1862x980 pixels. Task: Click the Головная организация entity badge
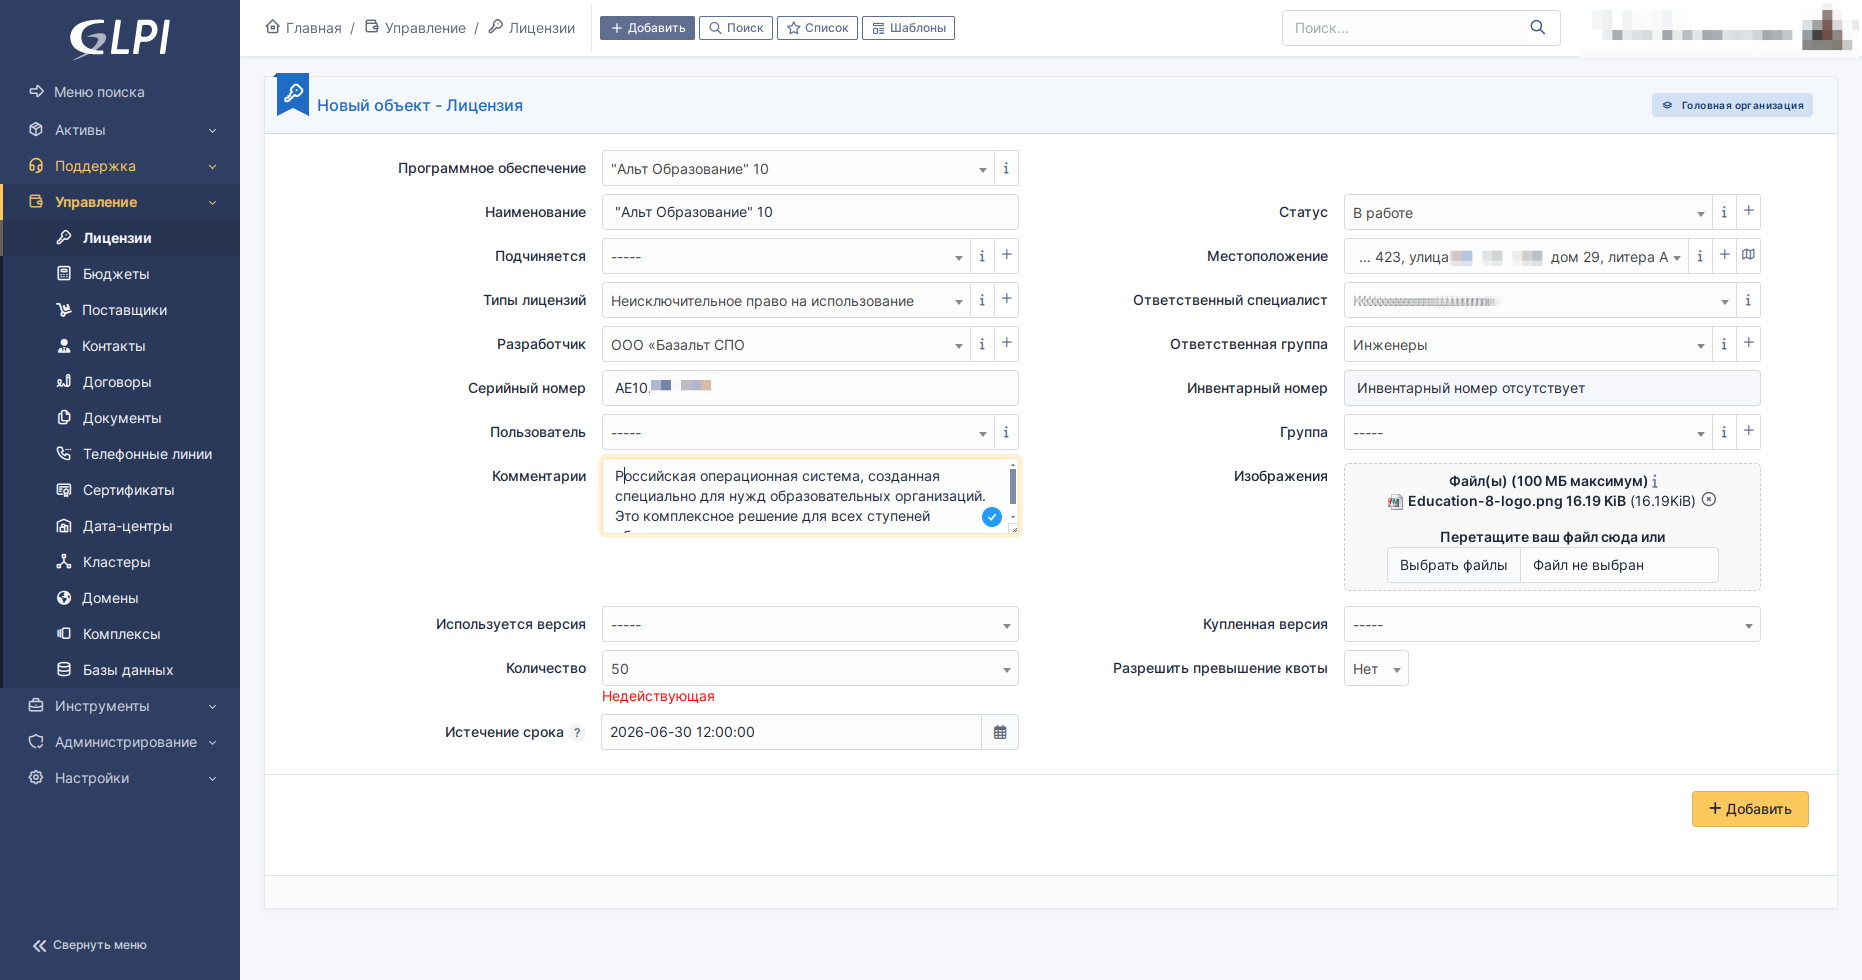coord(1732,105)
